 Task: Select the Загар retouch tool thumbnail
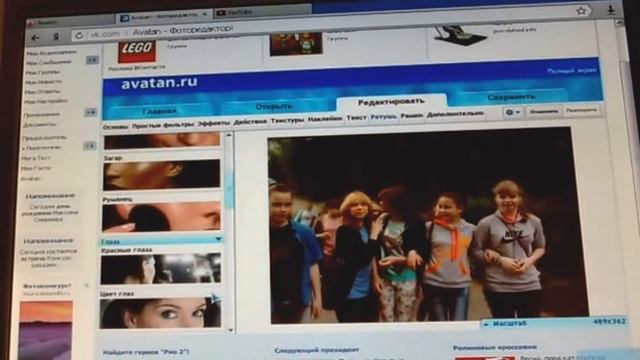coord(161,175)
